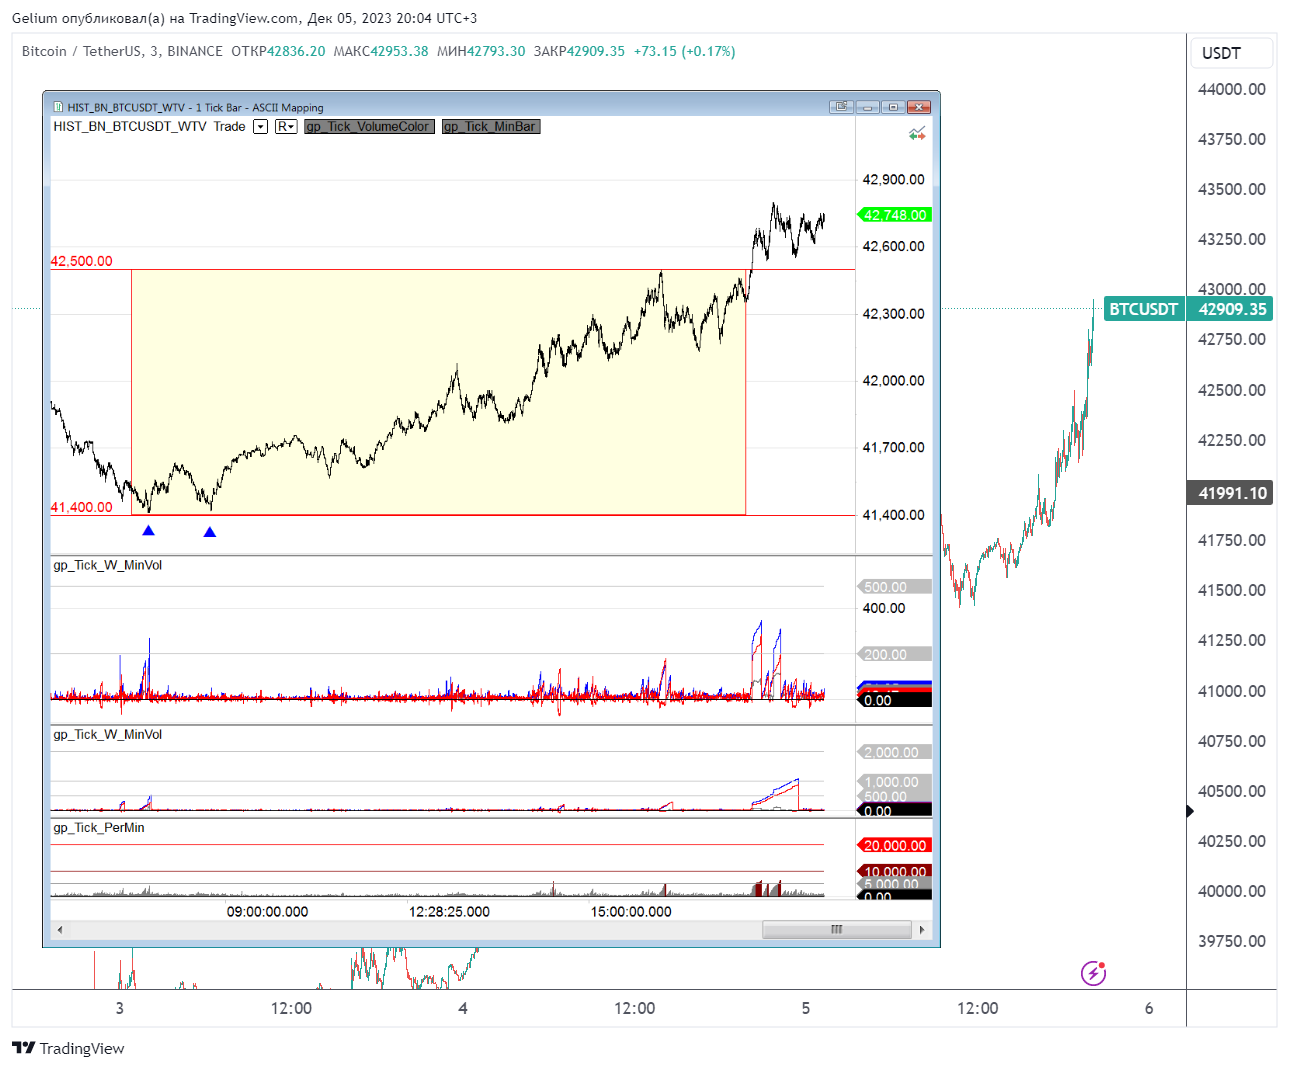This screenshot has width=1289, height=1069.
Task: Click the date label 5 on time axis
Action: pos(806,1008)
